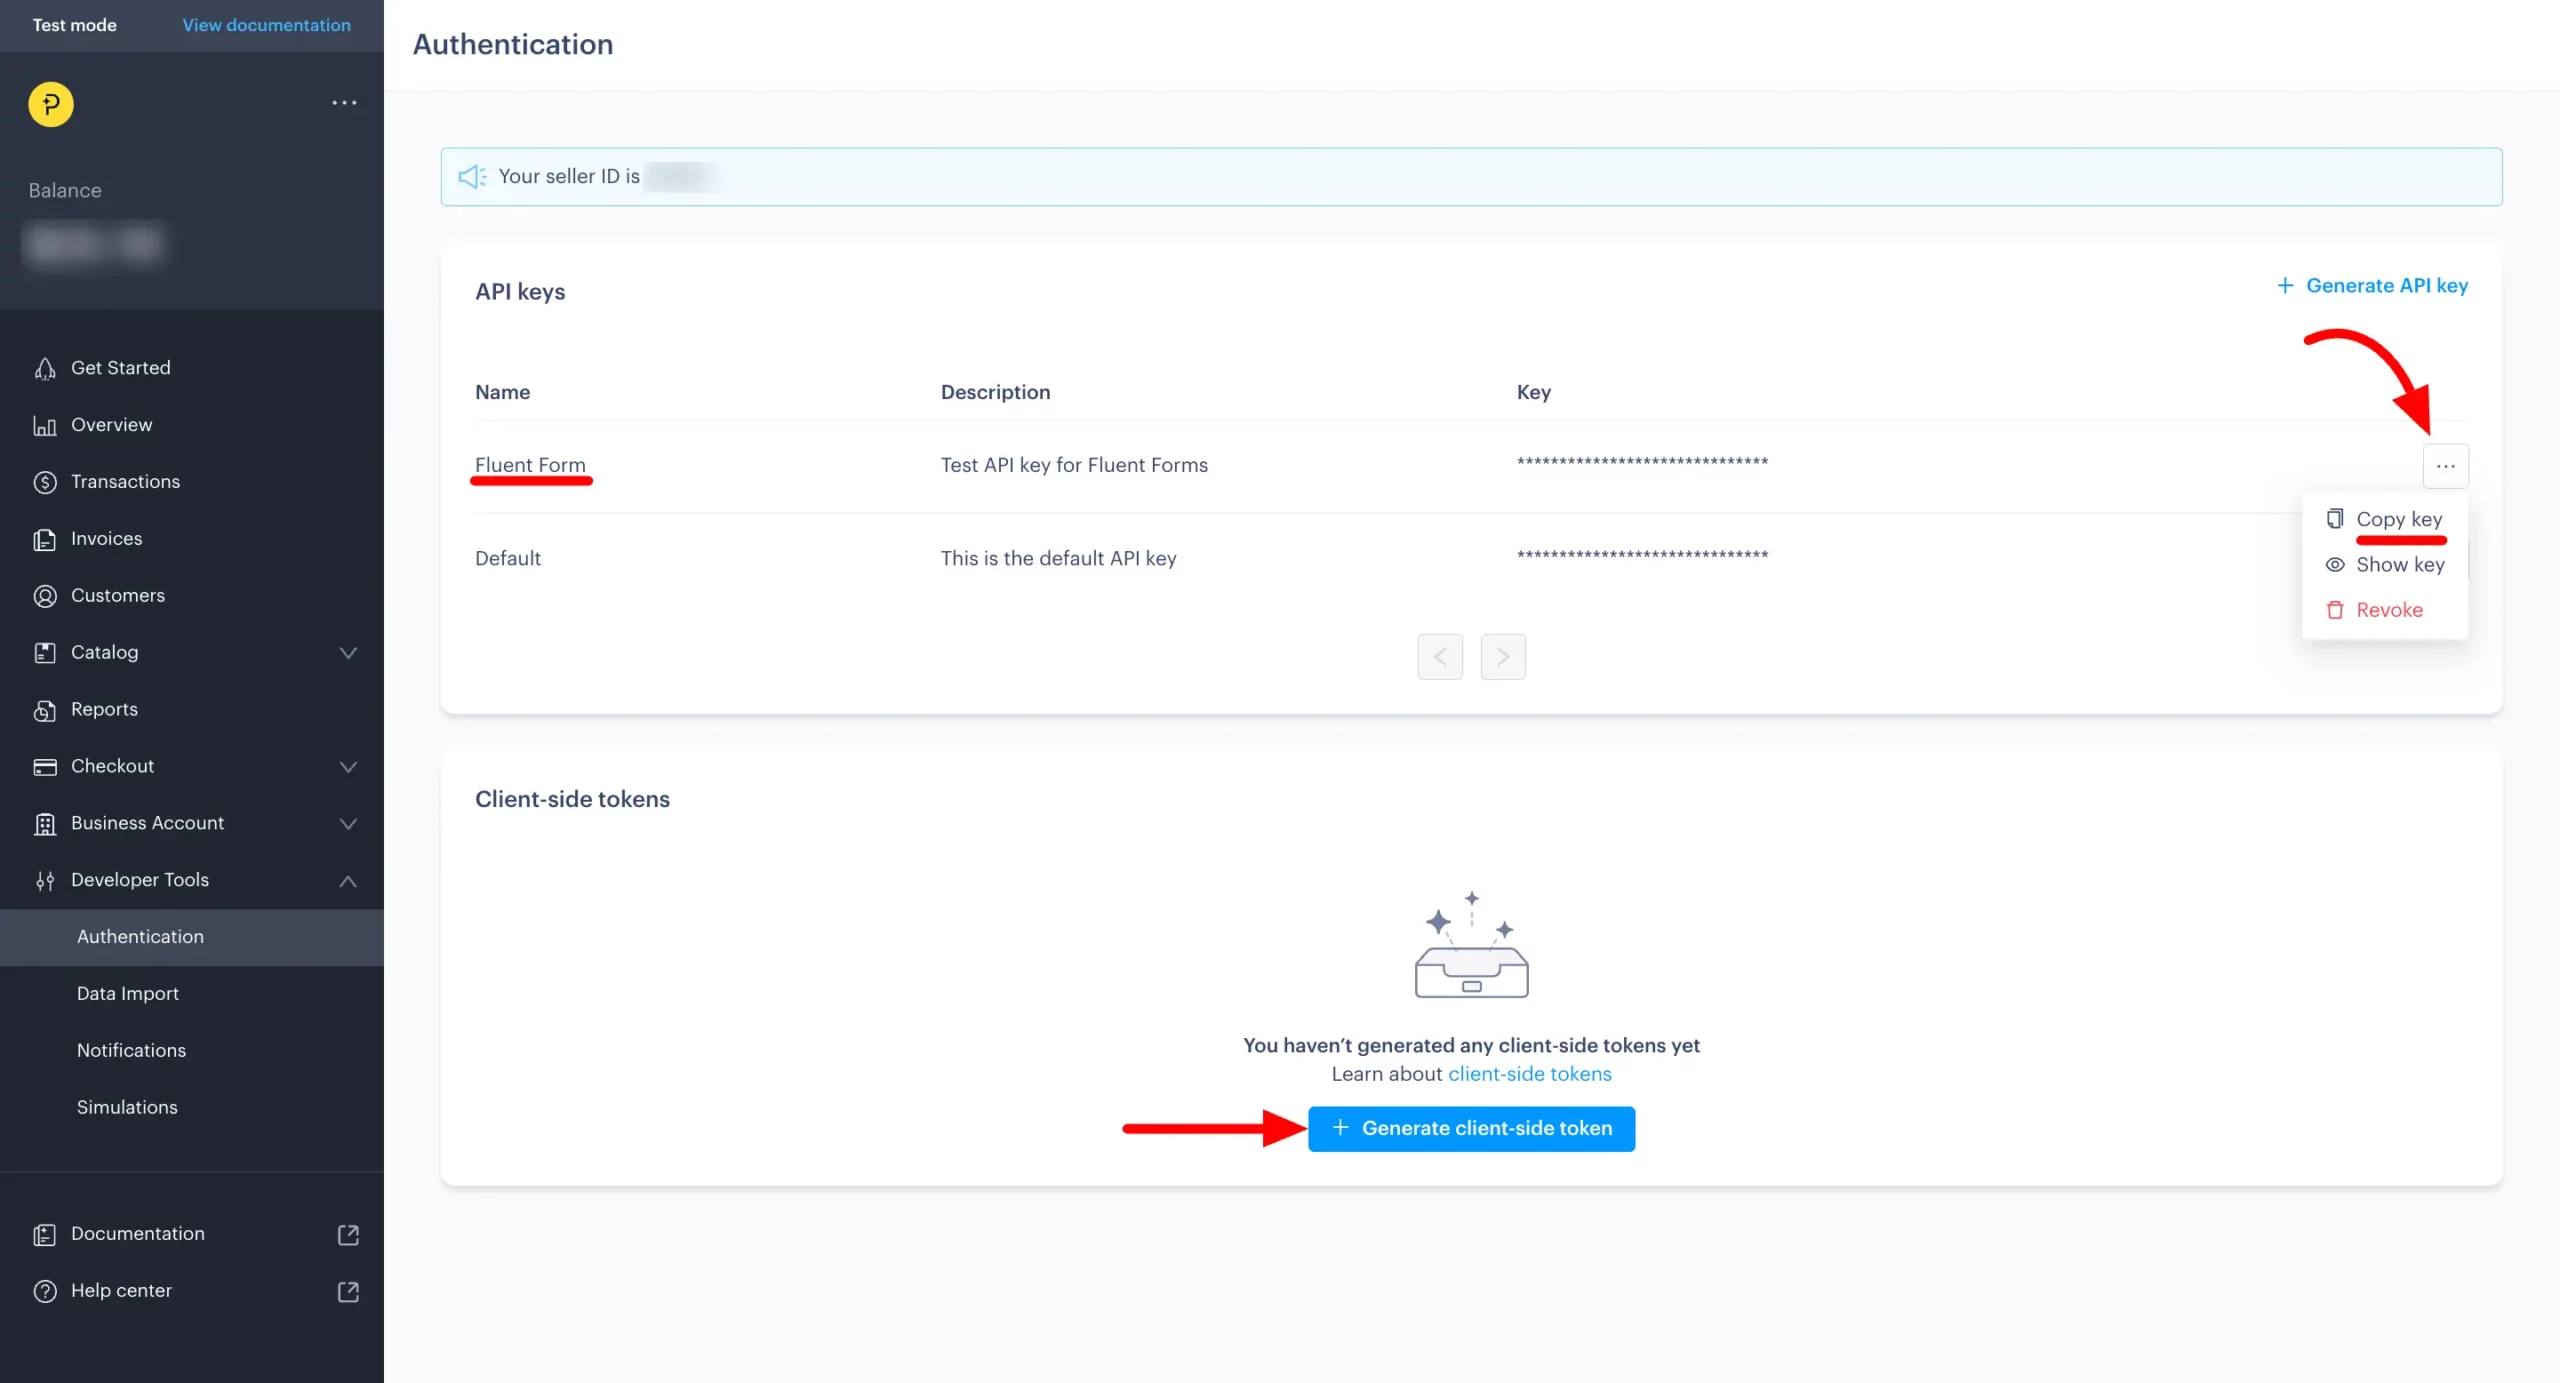Click the yellow Paddle logo icon
Viewport: 2560px width, 1383px height.
click(x=51, y=104)
